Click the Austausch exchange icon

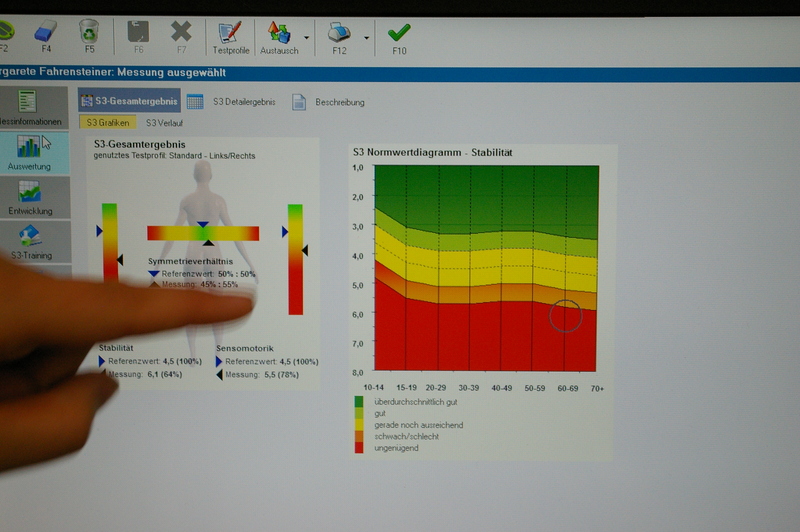tap(279, 33)
